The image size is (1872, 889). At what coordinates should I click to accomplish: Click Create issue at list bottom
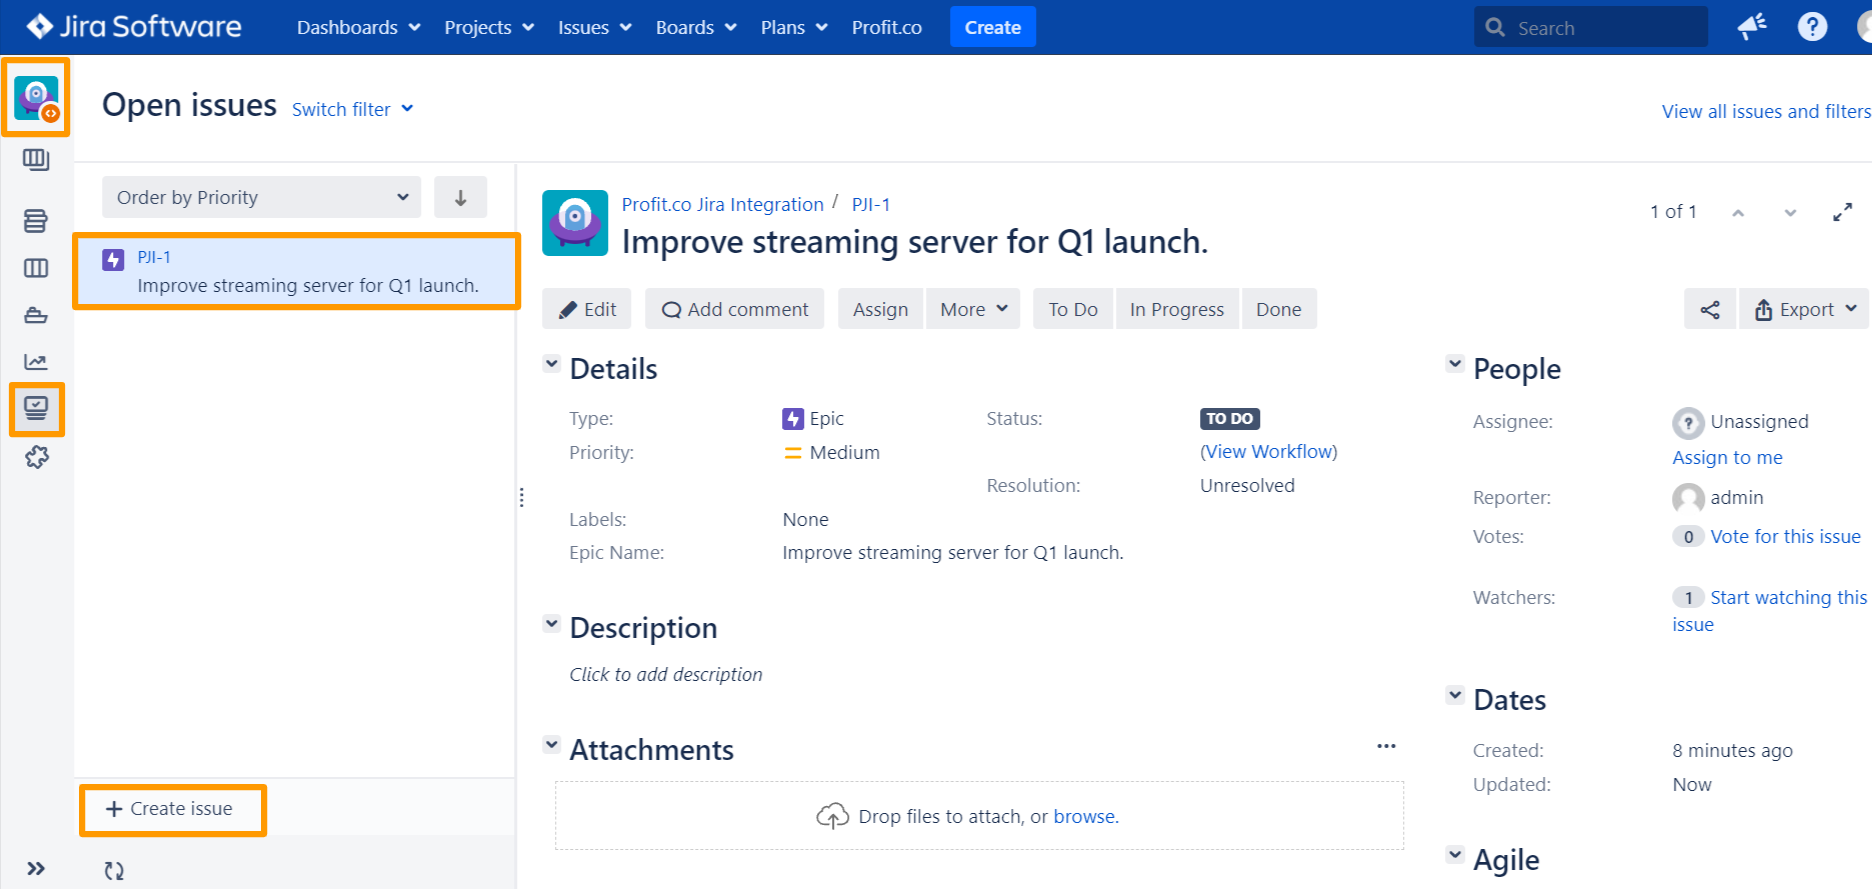171,809
